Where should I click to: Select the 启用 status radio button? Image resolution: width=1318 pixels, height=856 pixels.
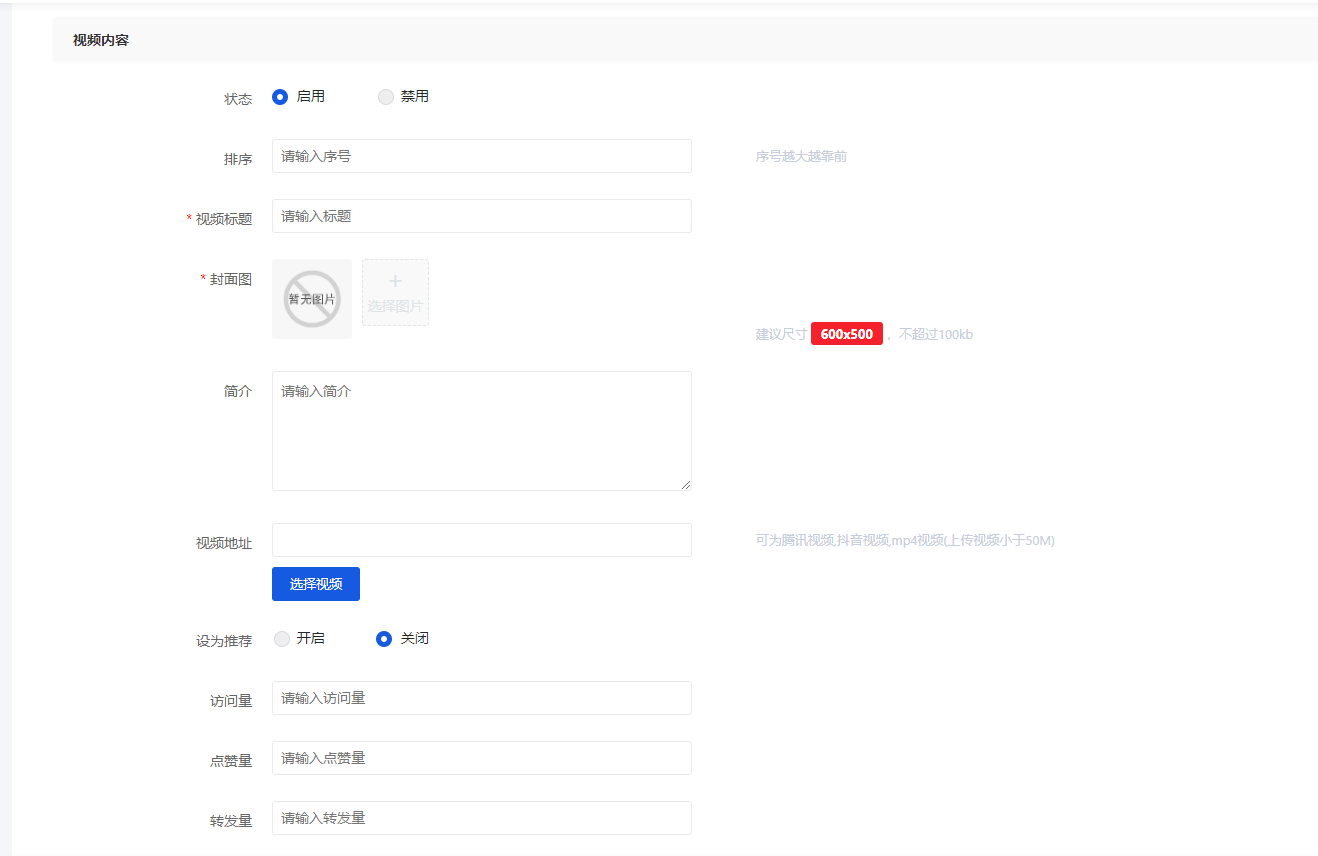(280, 97)
